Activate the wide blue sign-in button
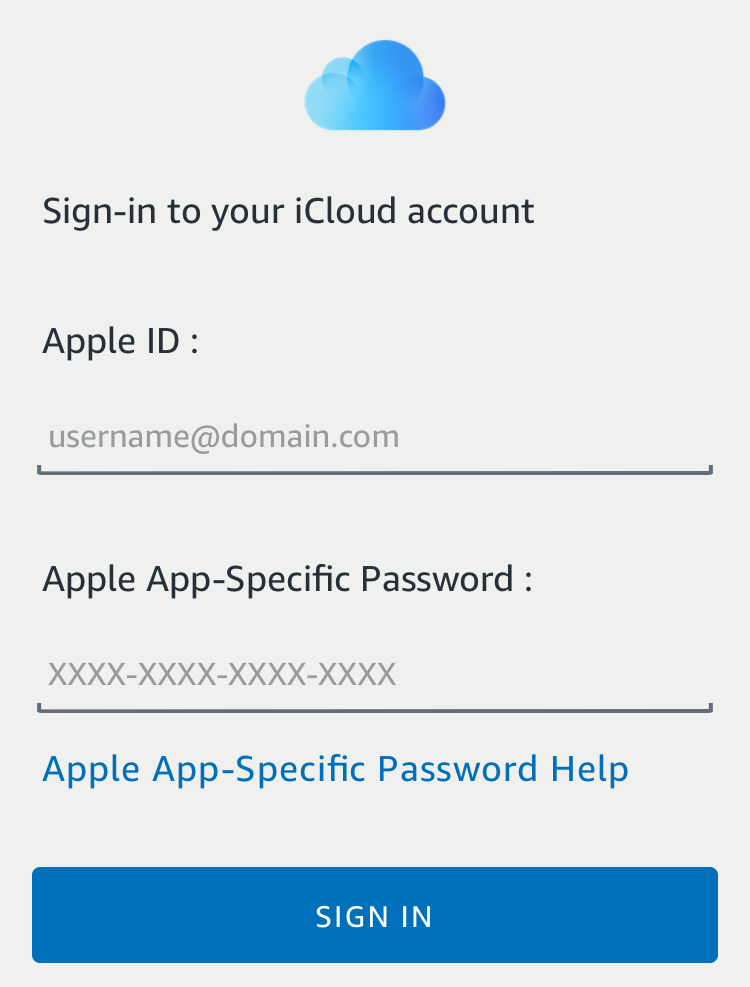This screenshot has height=987, width=750. (x=375, y=915)
